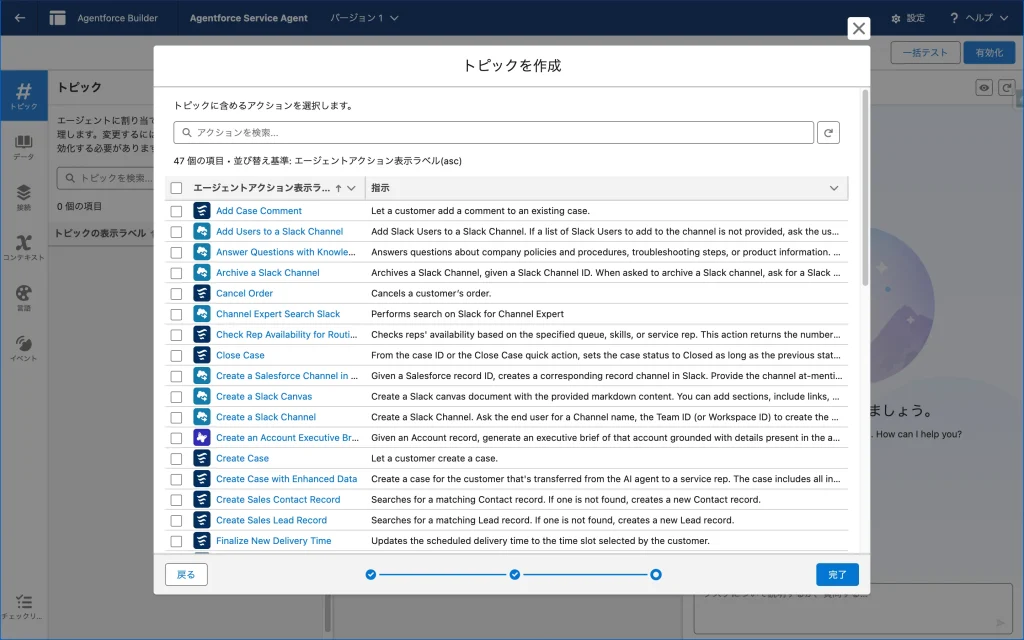Image resolution: width=1024 pixels, height=640 pixels.
Task: Click the first completed progress step marker
Action: click(x=371, y=575)
